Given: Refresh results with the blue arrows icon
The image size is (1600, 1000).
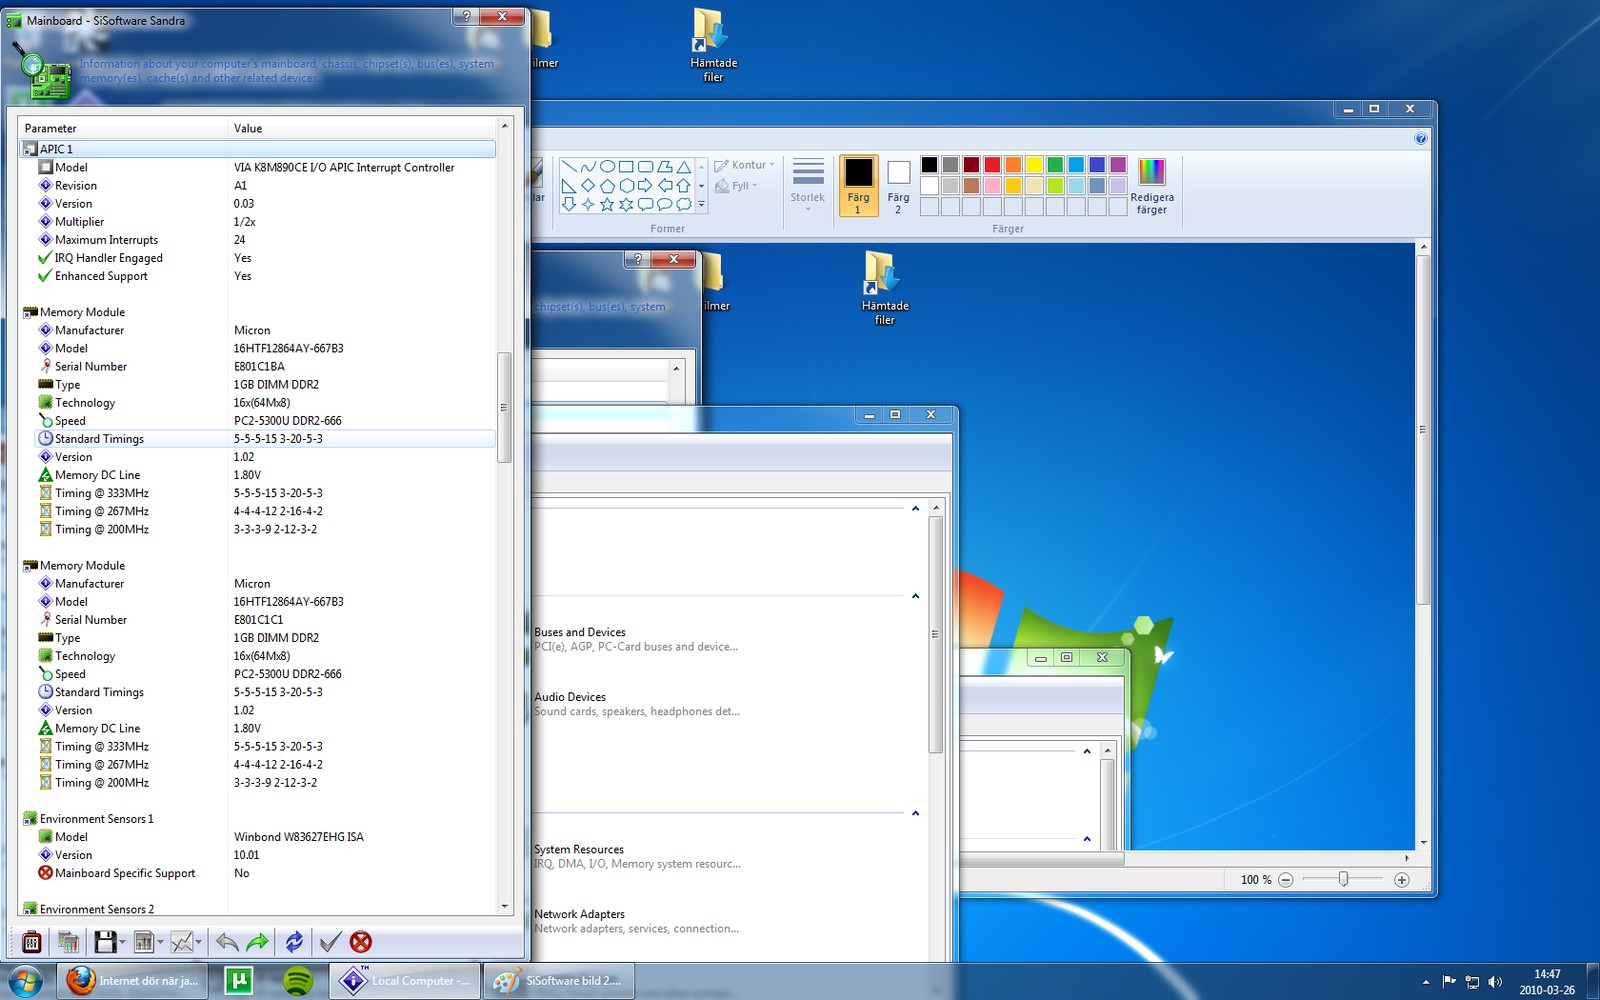Looking at the screenshot, I should [x=294, y=942].
